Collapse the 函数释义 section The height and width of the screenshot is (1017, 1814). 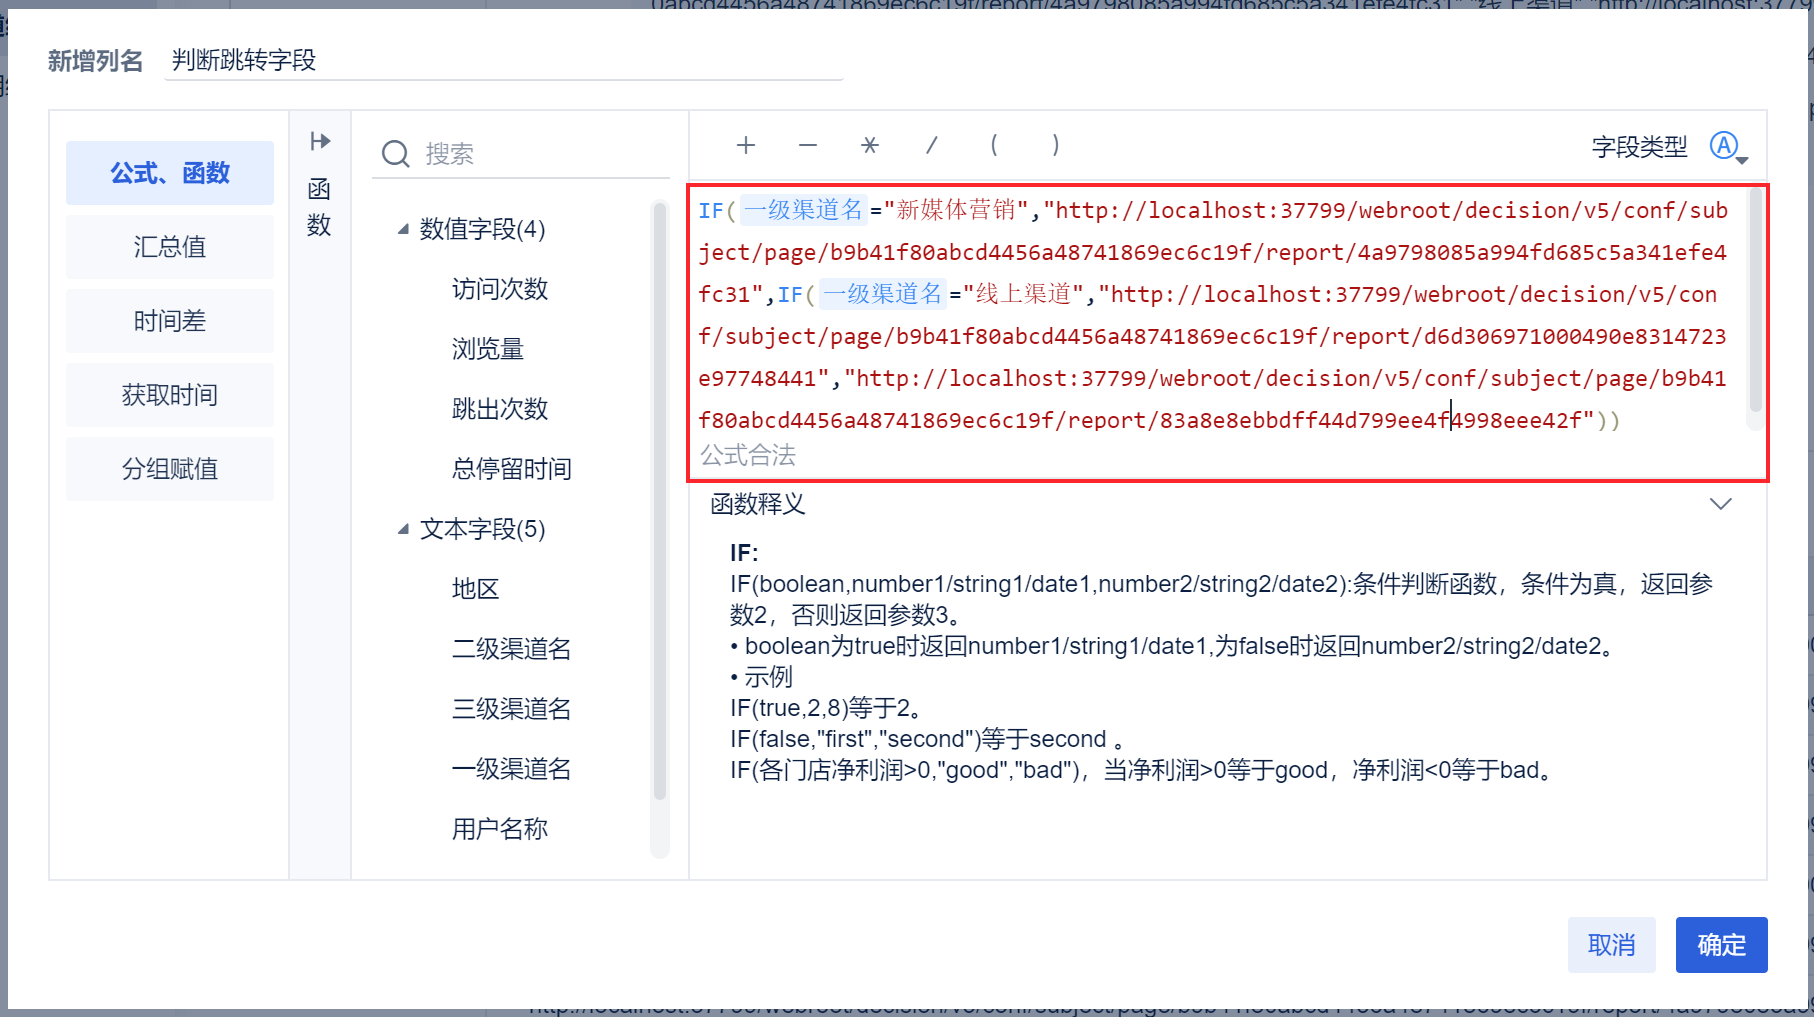click(1721, 504)
